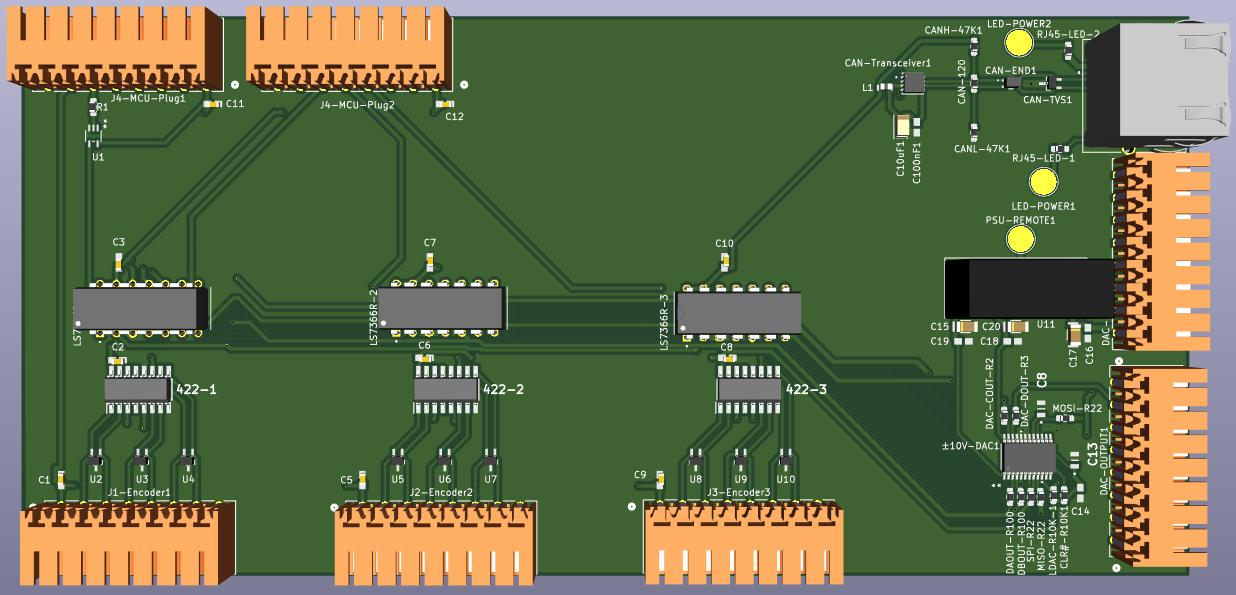Click the 'CANL-47K1' silkscreen label
Viewport: 1236px width, 595px height.
tap(982, 149)
